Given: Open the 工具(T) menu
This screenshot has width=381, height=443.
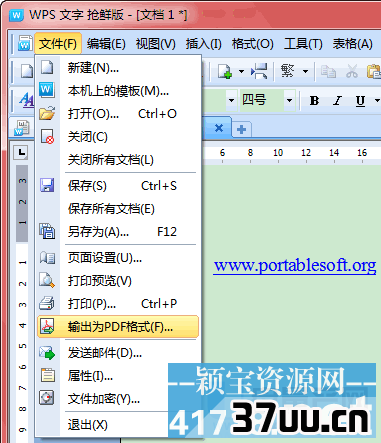Looking at the screenshot, I should coord(303,44).
